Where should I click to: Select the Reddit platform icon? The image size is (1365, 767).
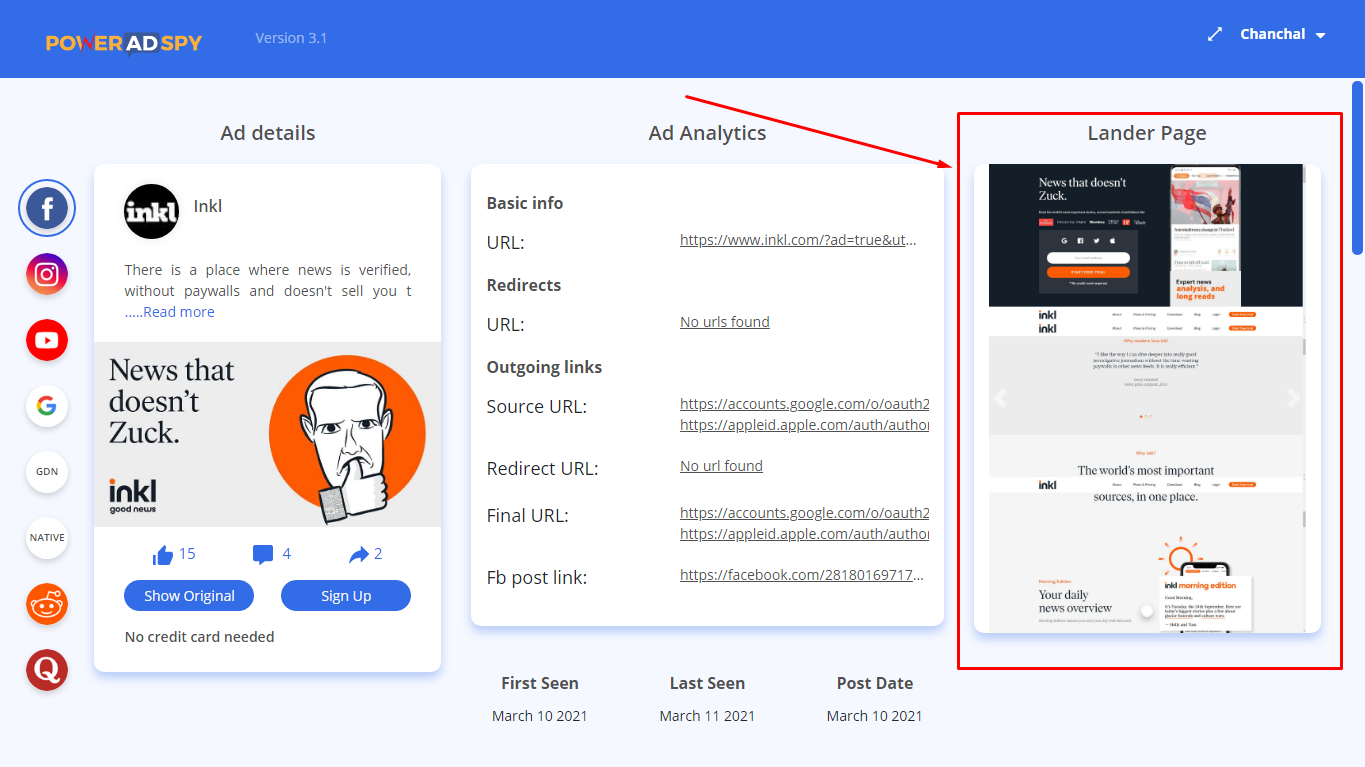tap(47, 604)
